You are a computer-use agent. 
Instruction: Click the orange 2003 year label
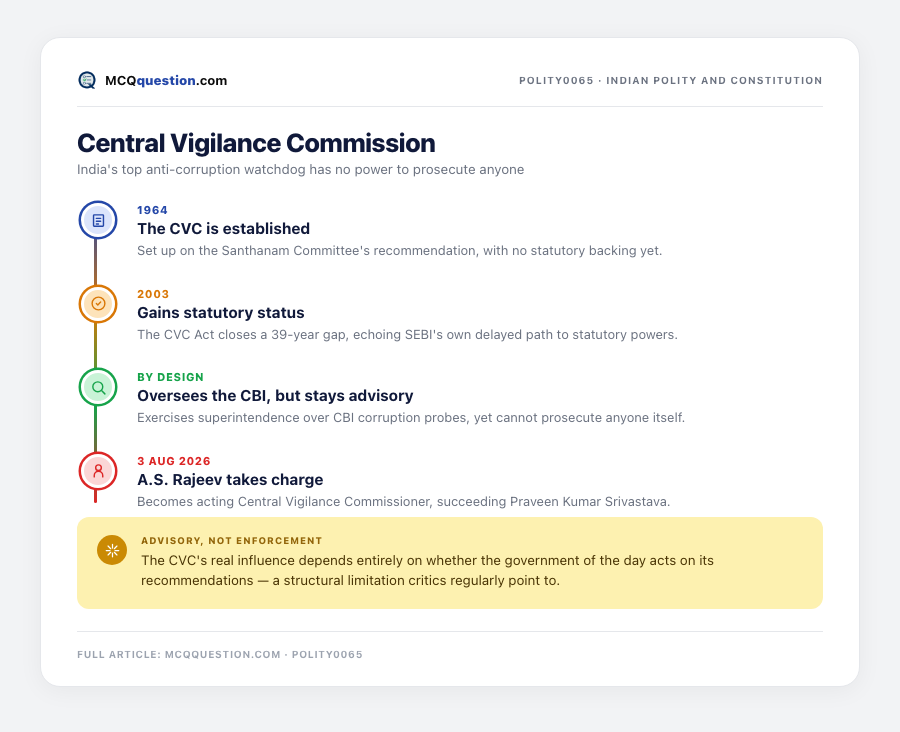pyautogui.click(x=153, y=294)
